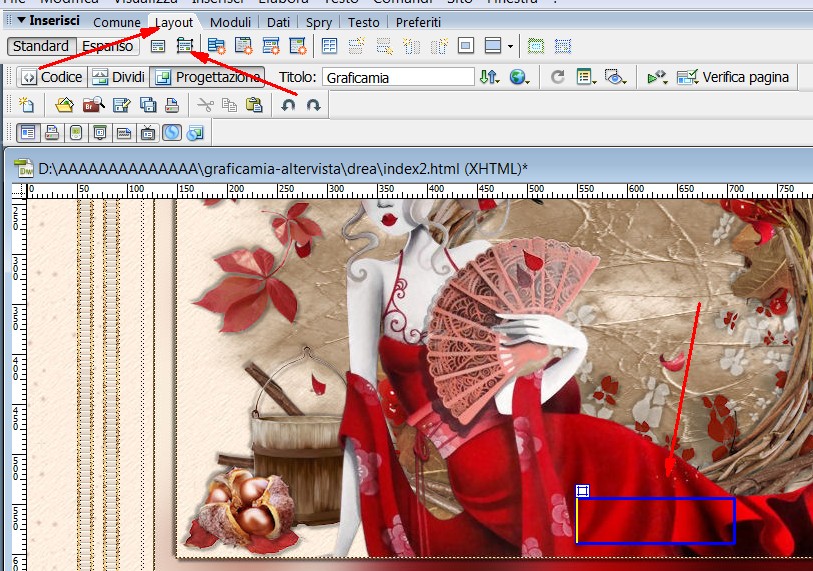Click the Frames layout icon
This screenshot has height=571, width=813.
[493, 46]
